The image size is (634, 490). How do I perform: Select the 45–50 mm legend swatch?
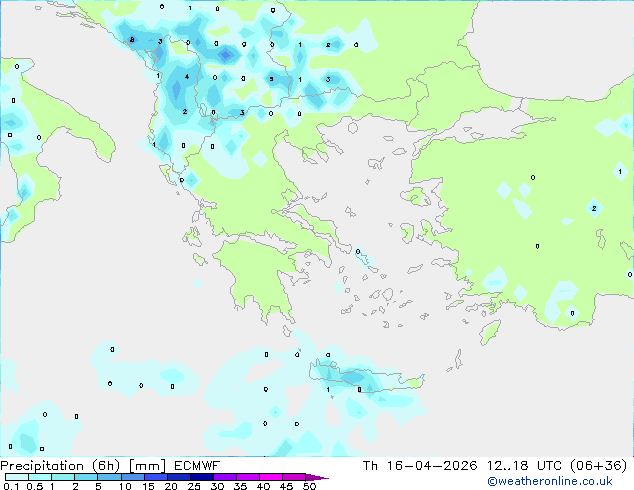[x=294, y=477]
